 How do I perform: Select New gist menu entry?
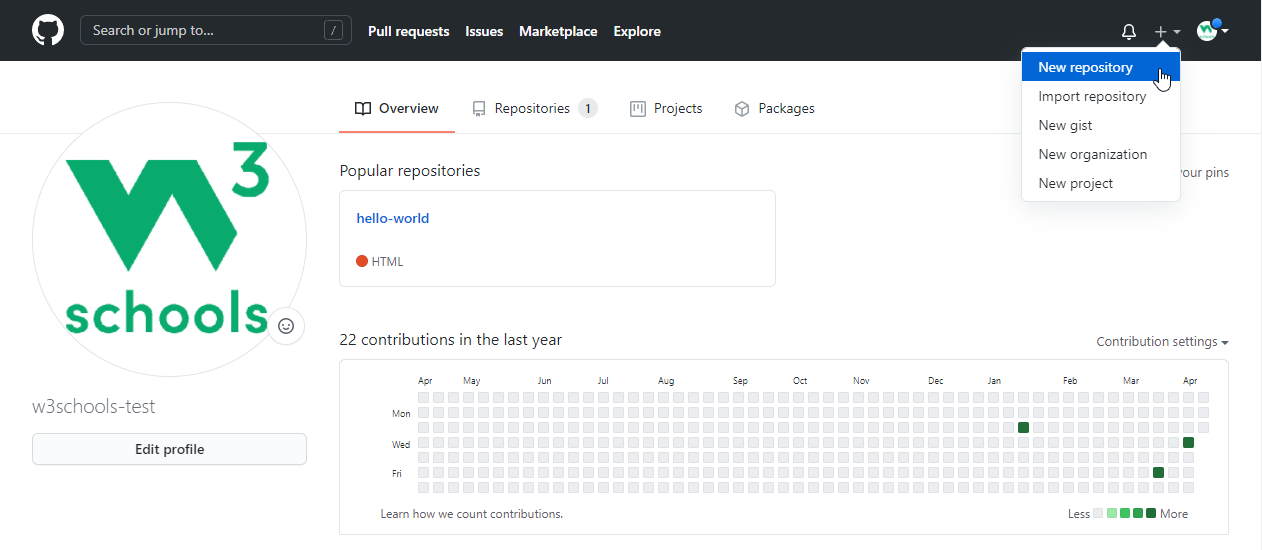(1065, 126)
